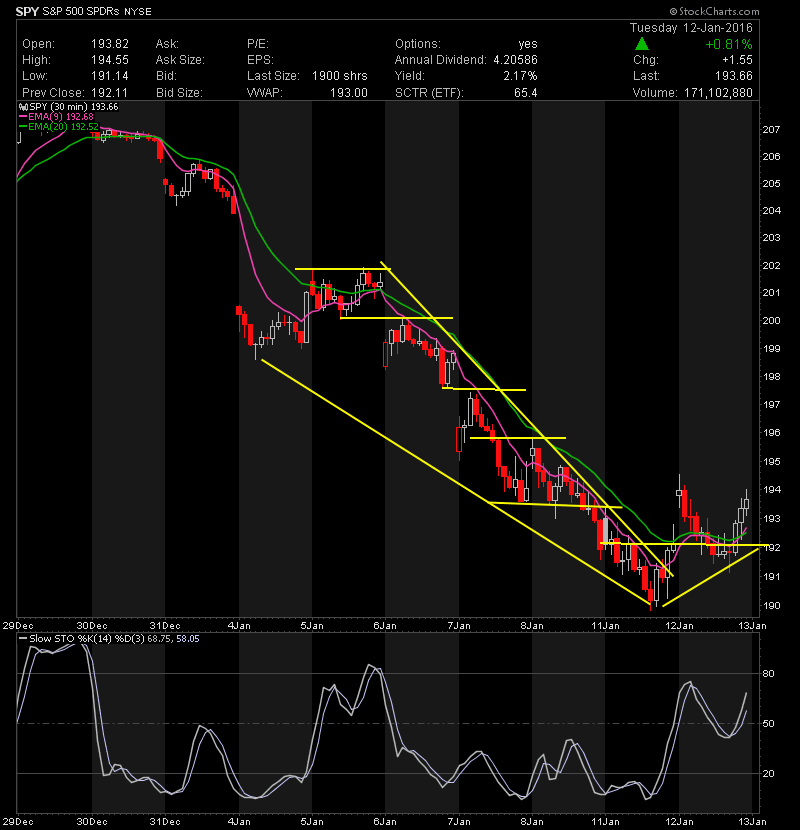This screenshot has width=800, height=830.
Task: Click the green up-arrow change indicator
Action: 642,43
